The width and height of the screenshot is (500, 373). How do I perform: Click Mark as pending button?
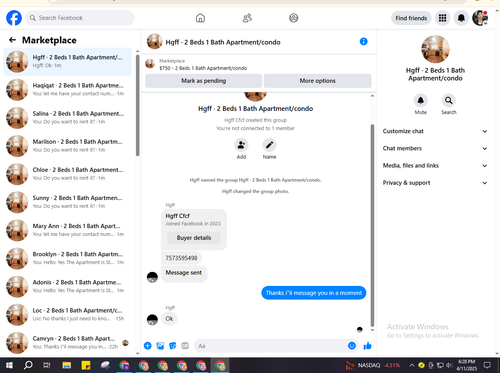click(x=203, y=81)
